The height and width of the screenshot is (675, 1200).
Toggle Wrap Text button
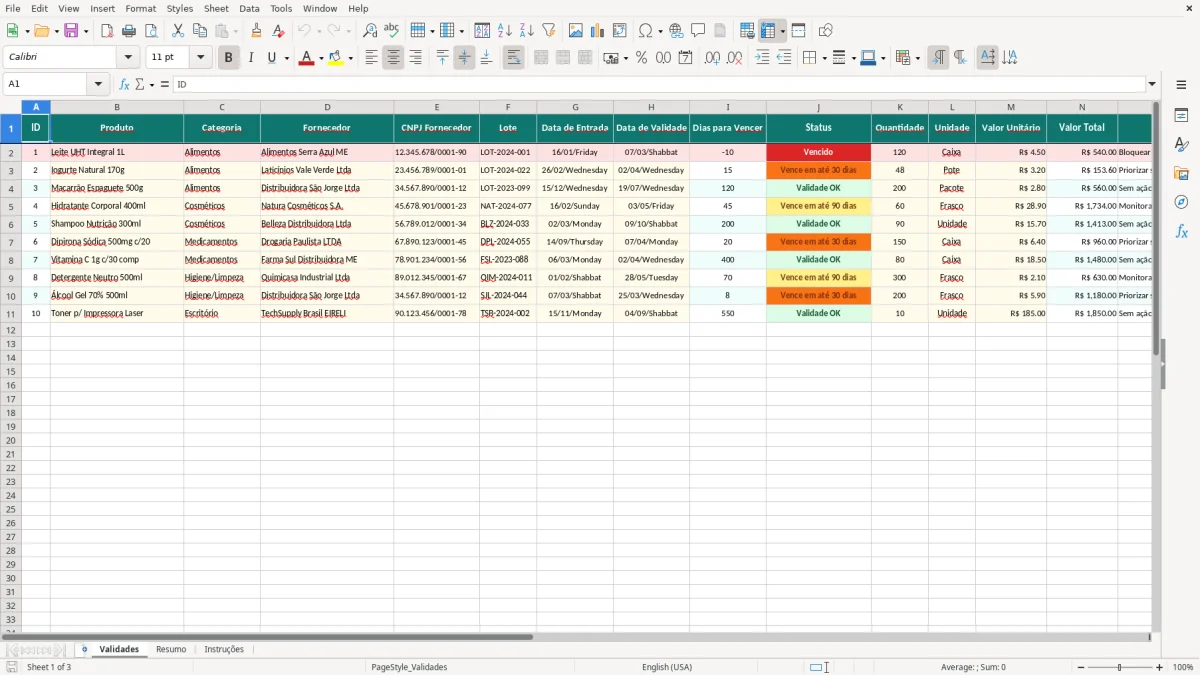513,58
